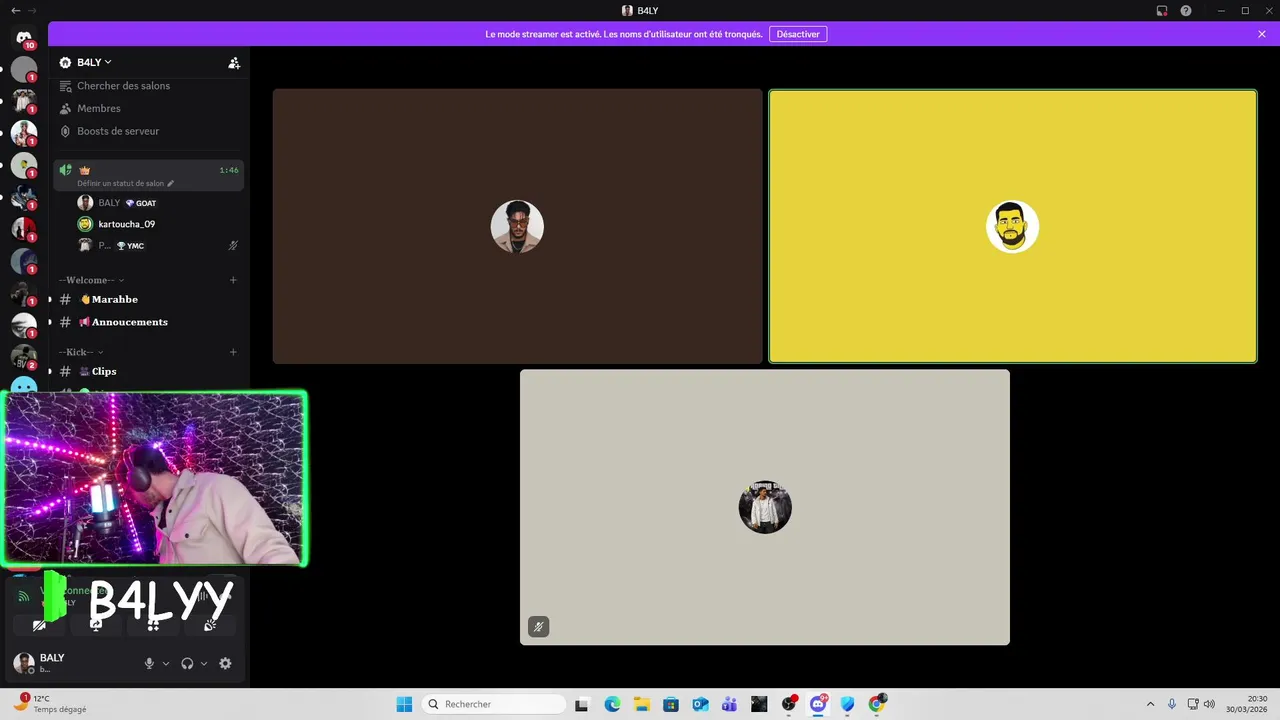Click the pencil icon next to salon status
The height and width of the screenshot is (720, 1280).
pos(171,184)
